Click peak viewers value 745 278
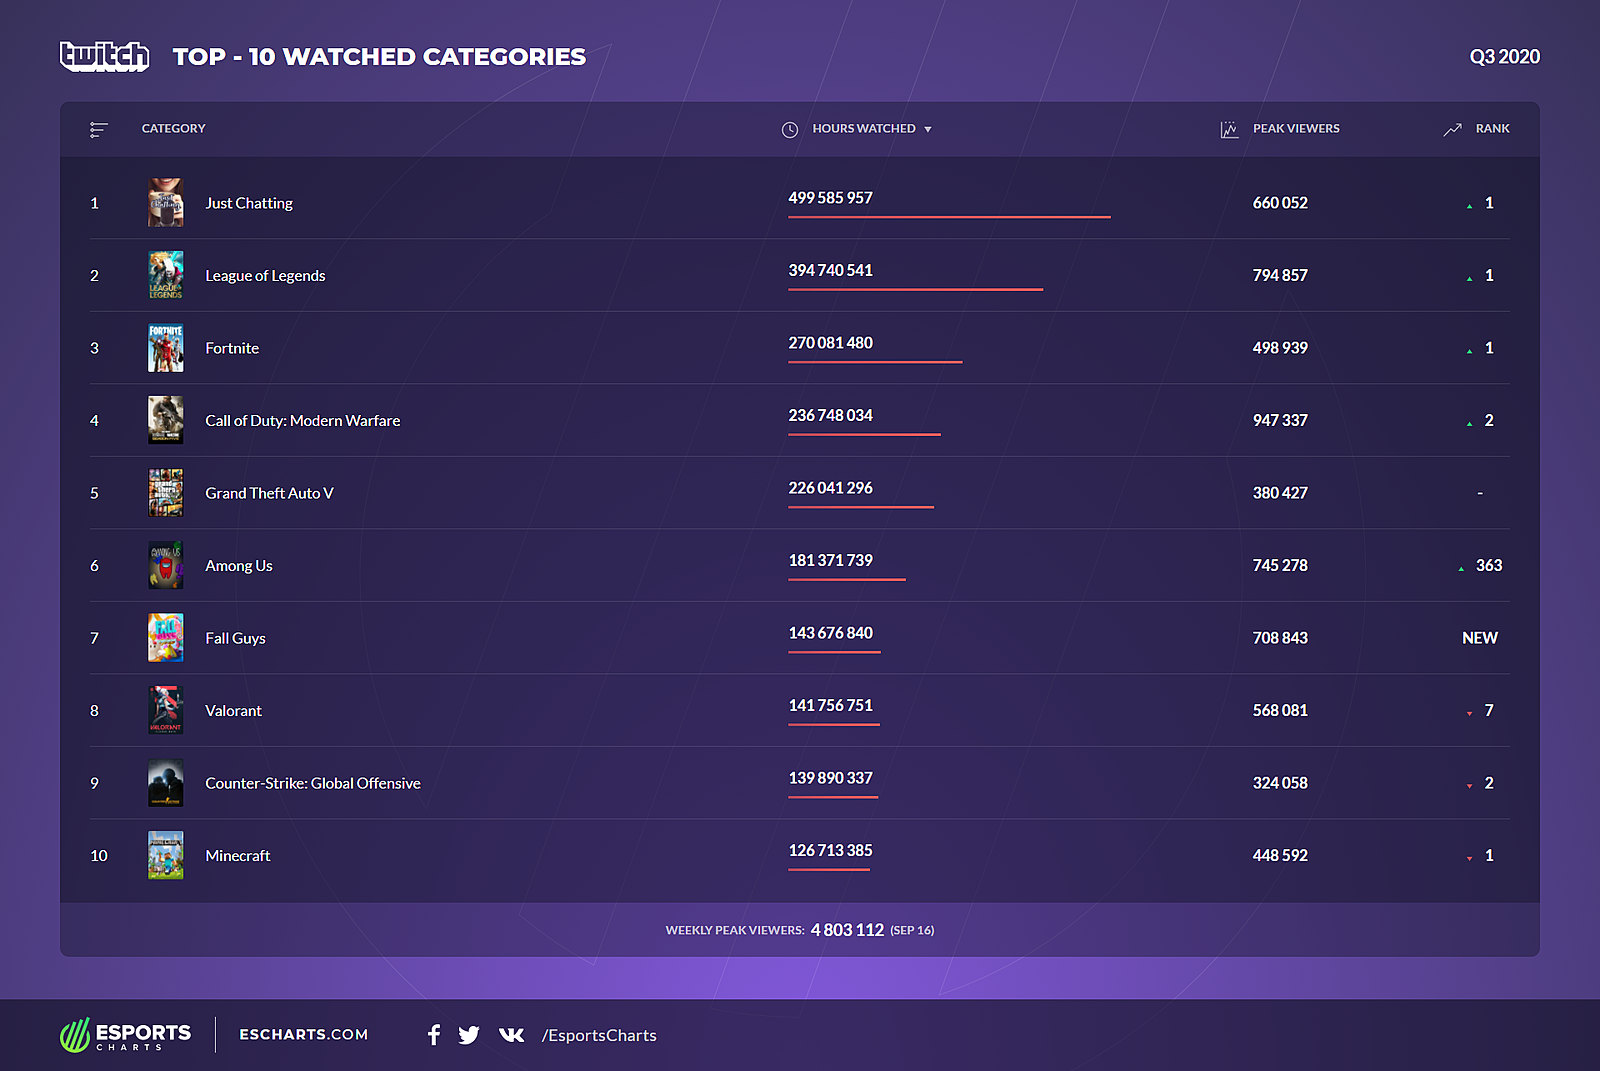Image resolution: width=1600 pixels, height=1071 pixels. (1280, 566)
